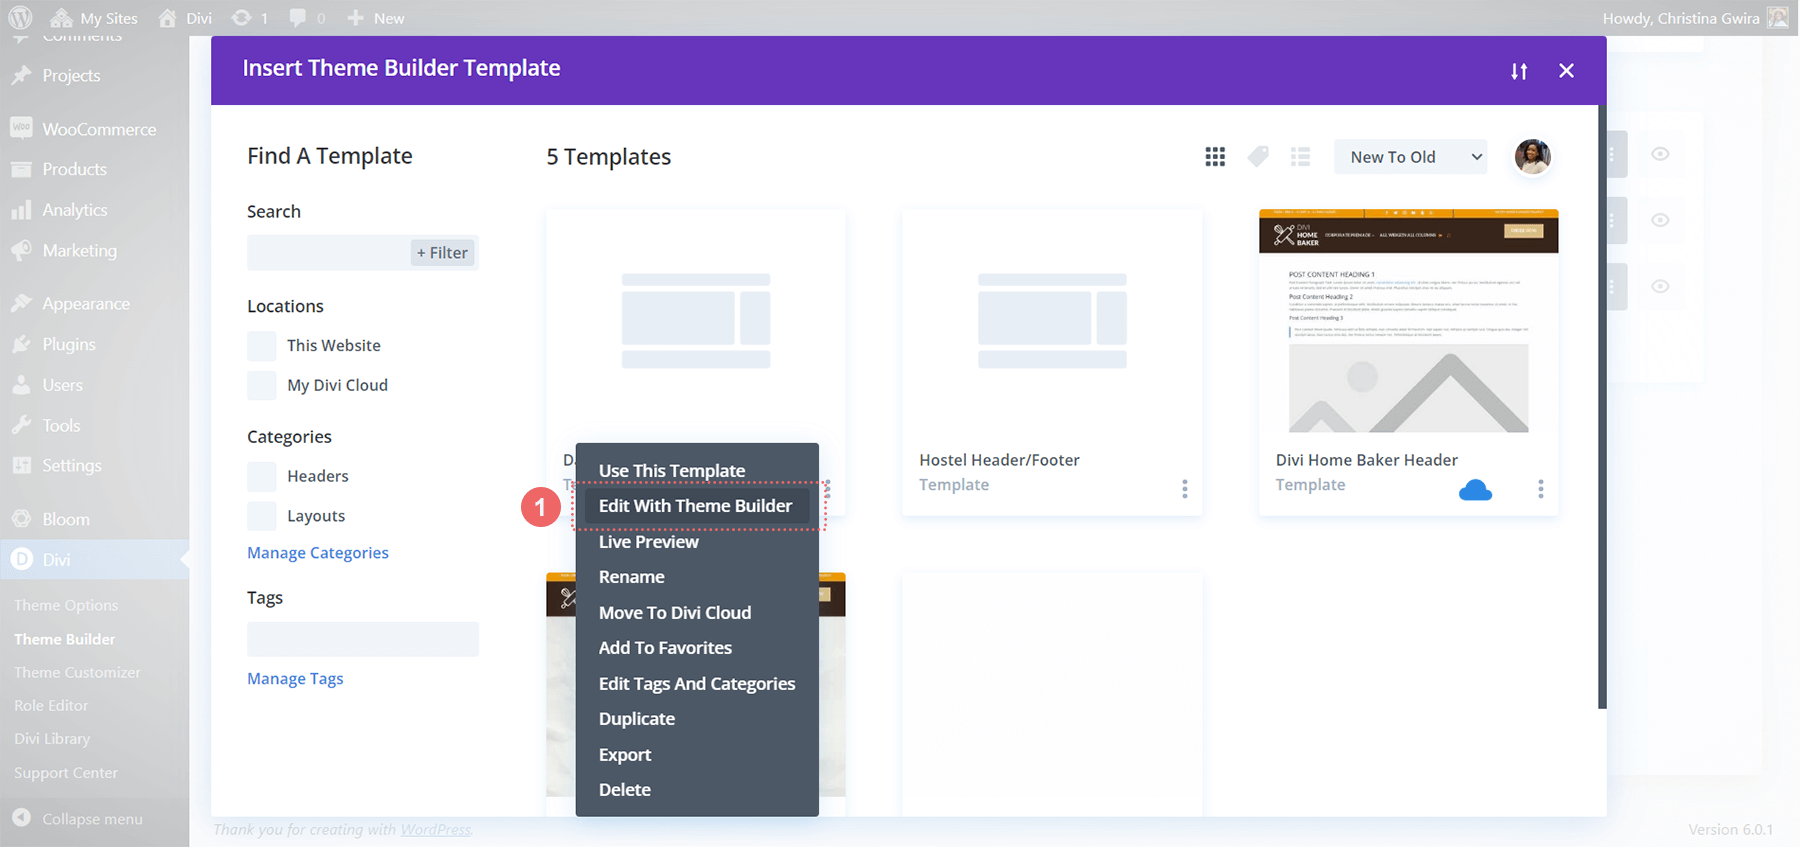This screenshot has height=847, width=1800.
Task: Click the Manage Categories link
Action: [x=318, y=553]
